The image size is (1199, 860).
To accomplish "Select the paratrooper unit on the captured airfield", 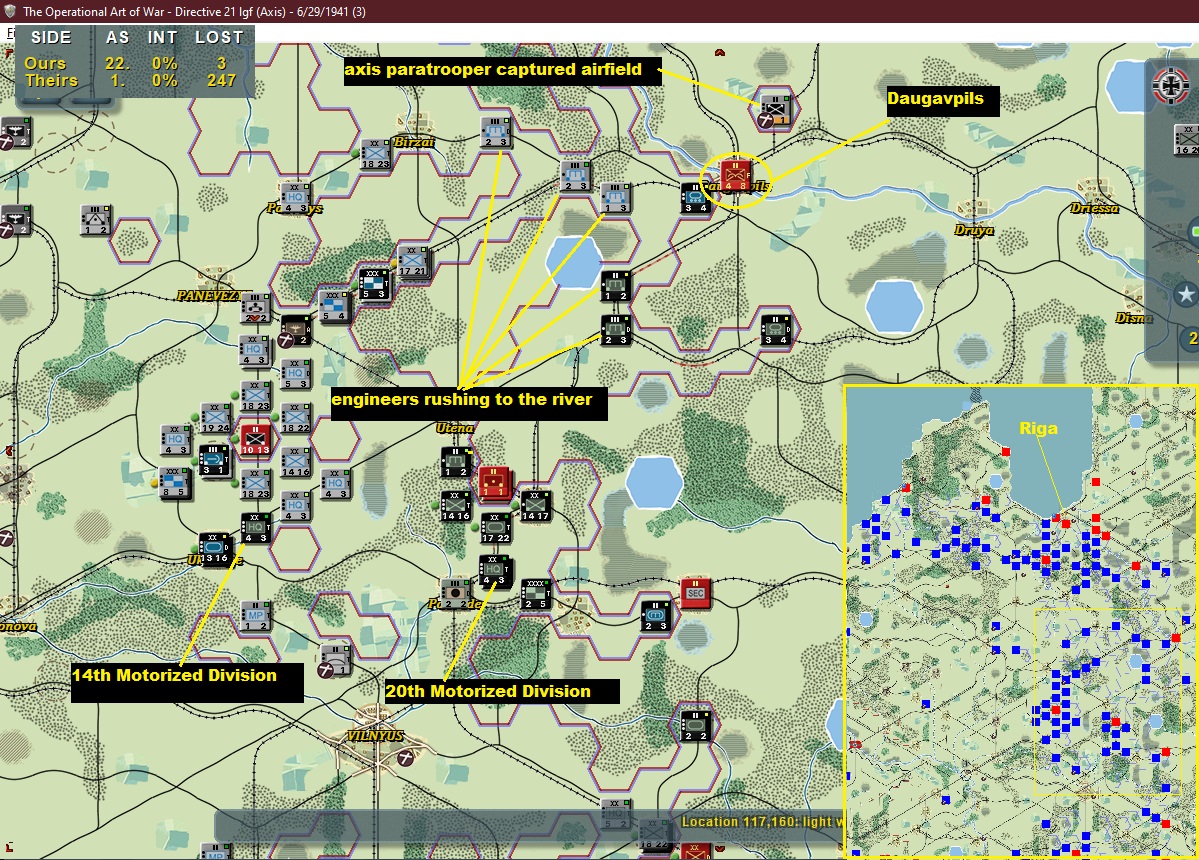I will coord(775,111).
